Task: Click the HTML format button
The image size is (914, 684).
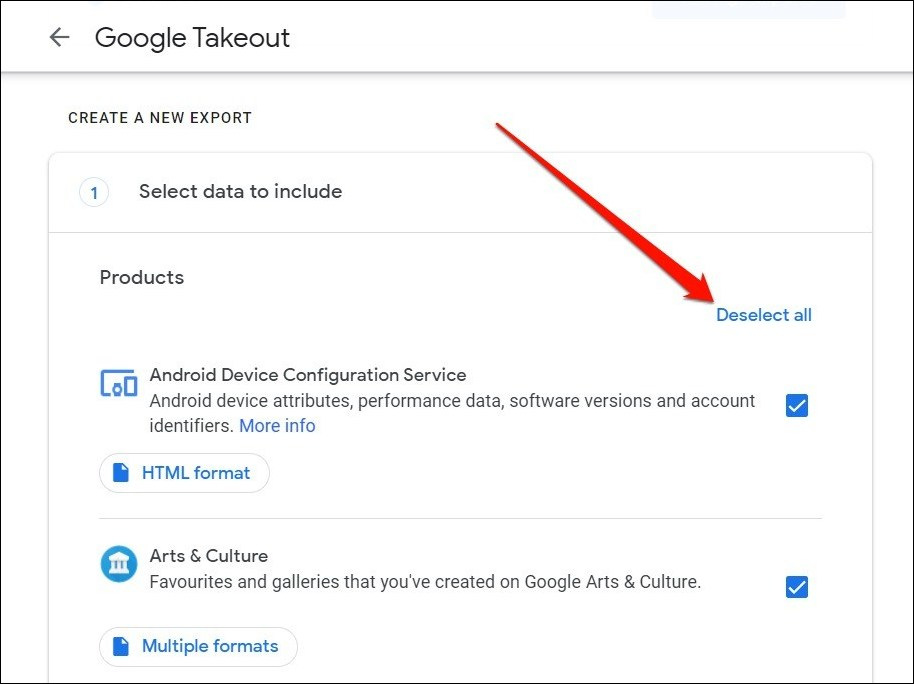Action: click(184, 473)
